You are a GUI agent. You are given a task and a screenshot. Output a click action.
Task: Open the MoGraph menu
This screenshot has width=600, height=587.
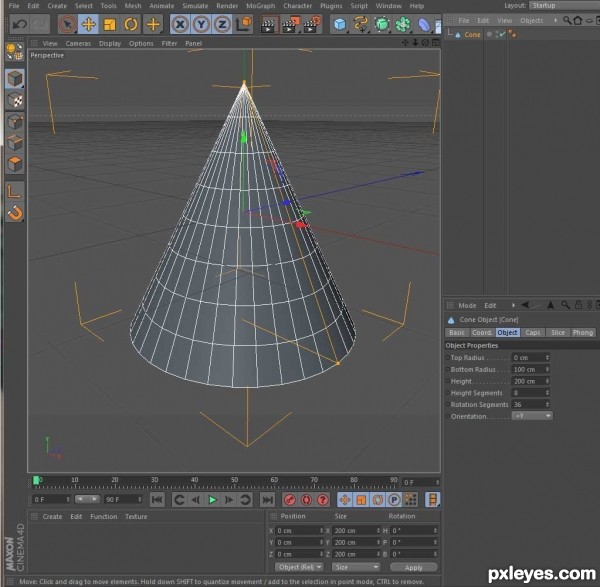click(260, 6)
